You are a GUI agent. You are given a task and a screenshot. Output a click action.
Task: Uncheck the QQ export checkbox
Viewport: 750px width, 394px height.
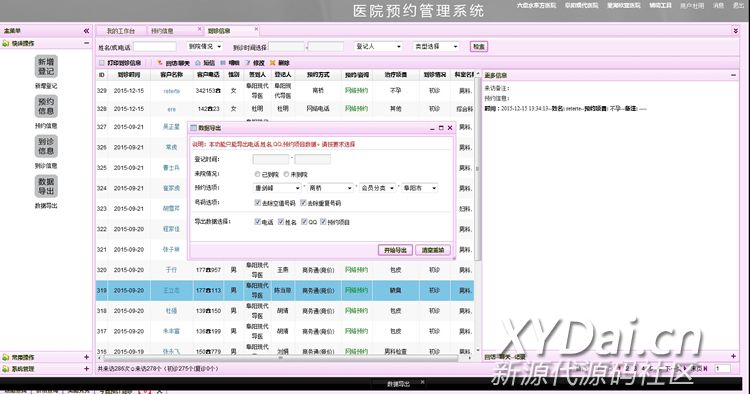(304, 222)
